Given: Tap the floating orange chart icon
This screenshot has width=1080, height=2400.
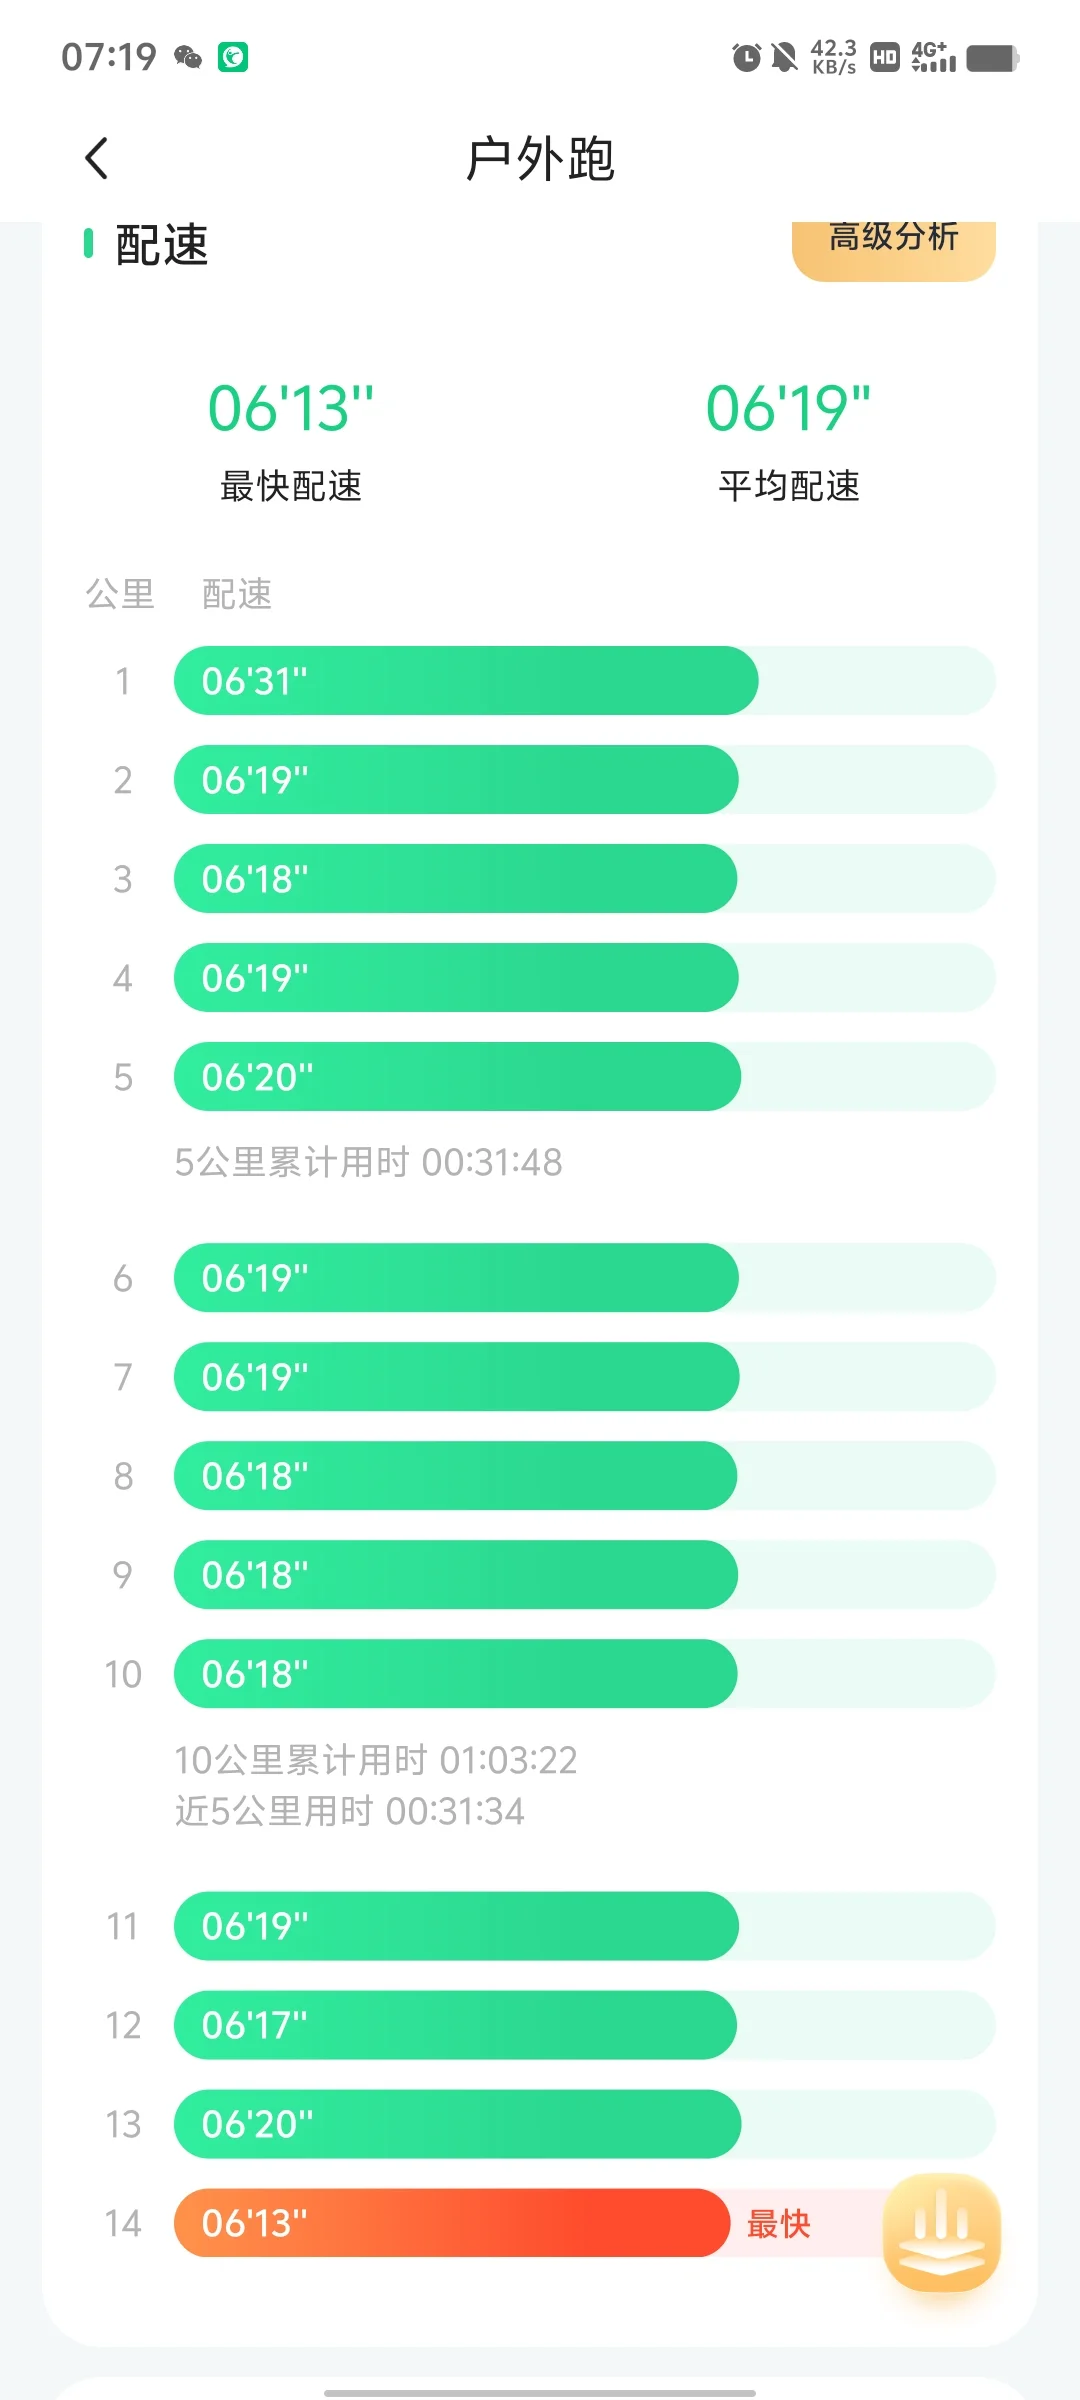Looking at the screenshot, I should (x=942, y=2231).
